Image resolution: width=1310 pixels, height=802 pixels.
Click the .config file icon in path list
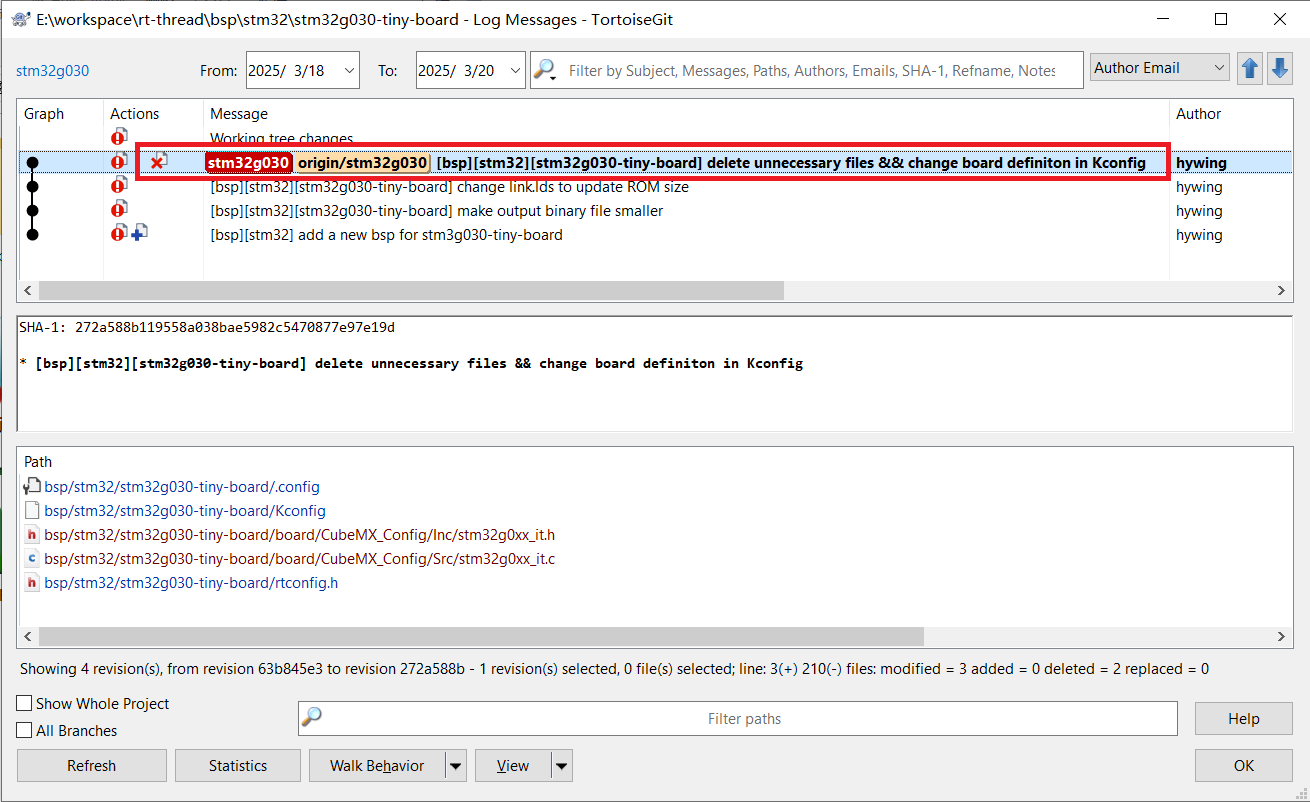click(x=32, y=487)
